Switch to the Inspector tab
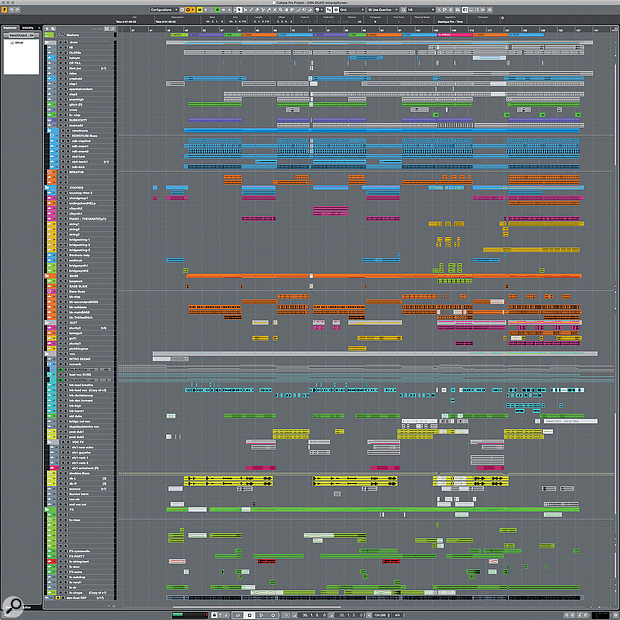This screenshot has height=620, width=620. (x=10, y=28)
